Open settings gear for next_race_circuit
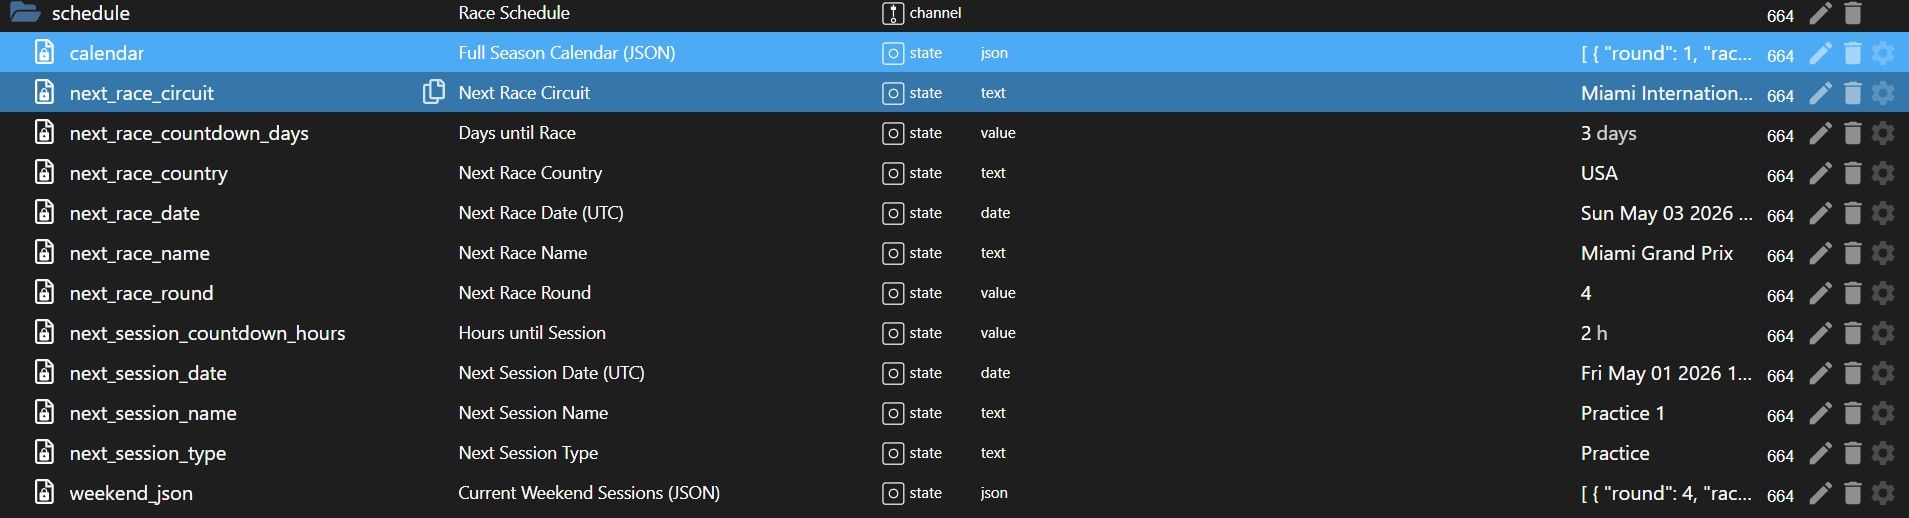Screen dimensions: 1909x518 (x=1883, y=93)
